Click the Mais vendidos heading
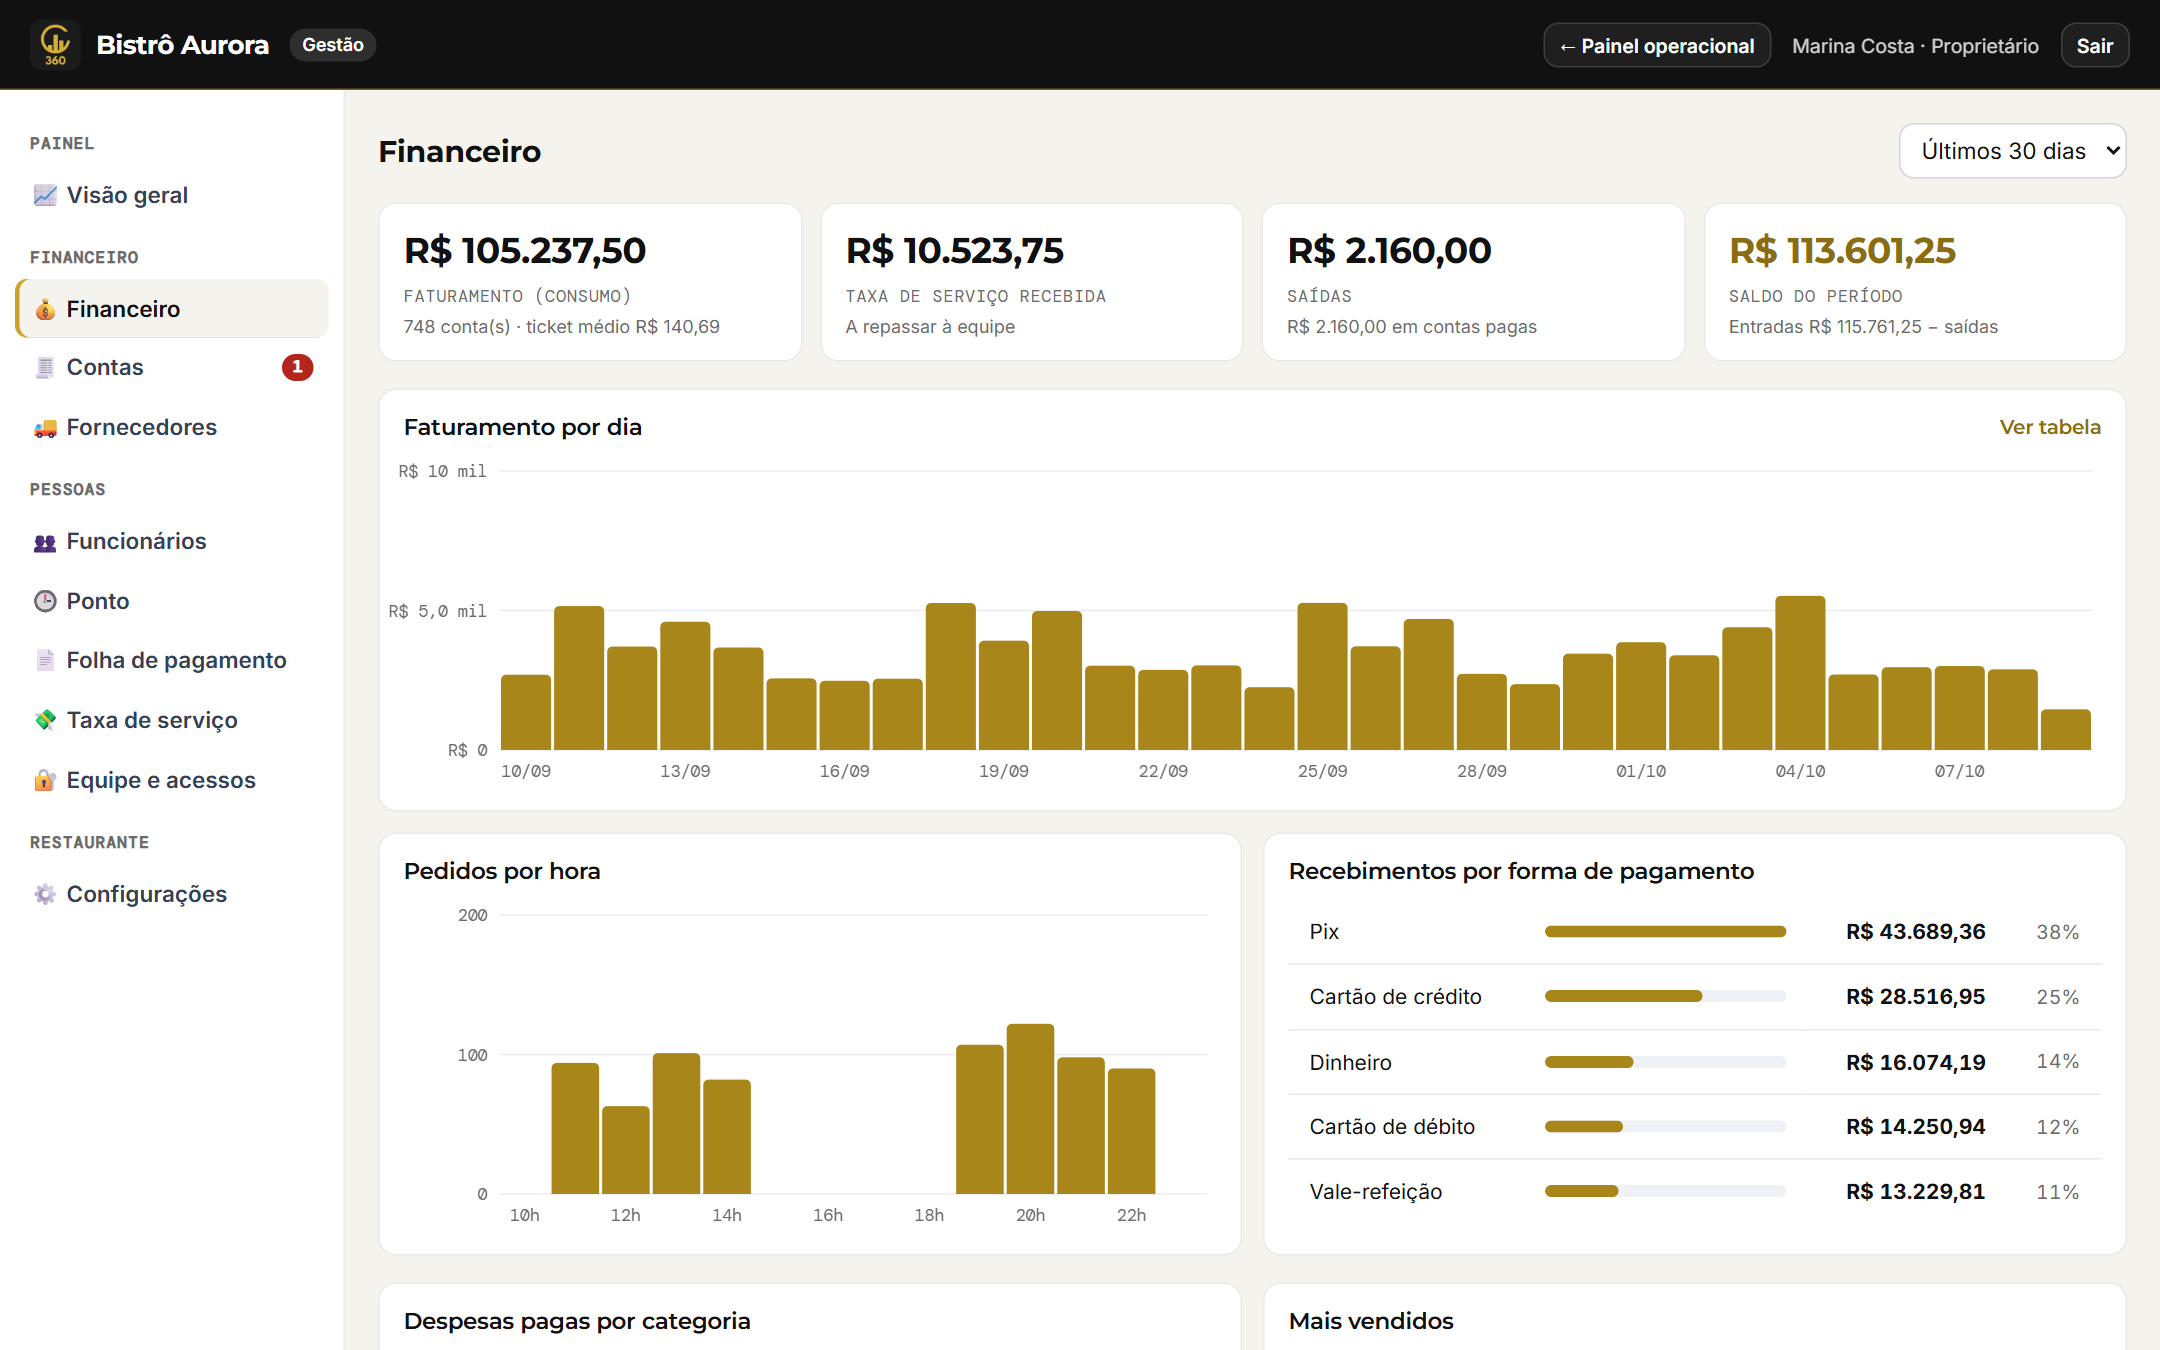Screen dimensions: 2160x1350 pyautogui.click(x=1371, y=1321)
